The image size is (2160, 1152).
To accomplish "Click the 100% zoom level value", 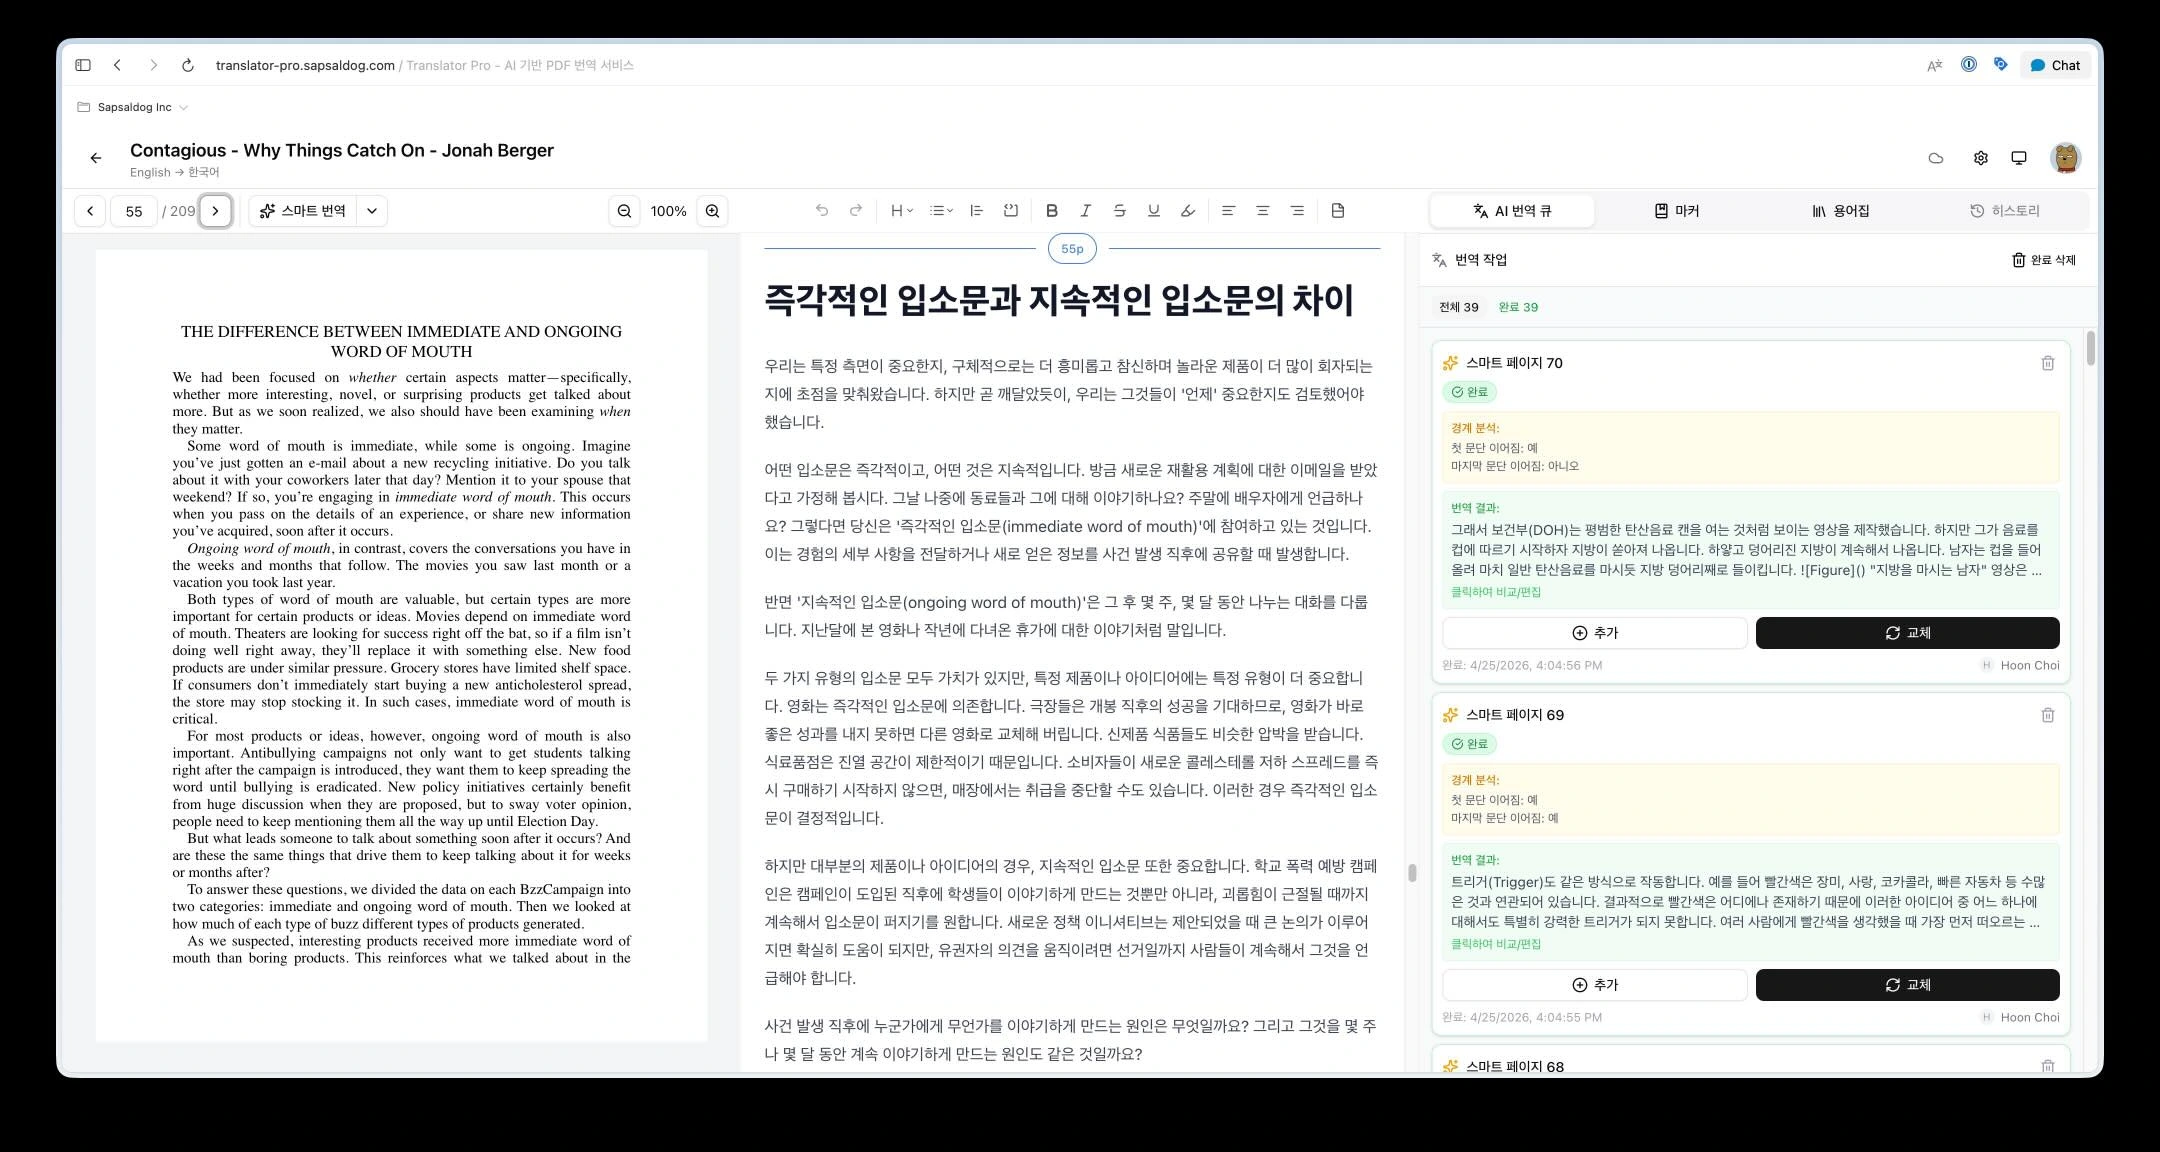I will (x=668, y=211).
